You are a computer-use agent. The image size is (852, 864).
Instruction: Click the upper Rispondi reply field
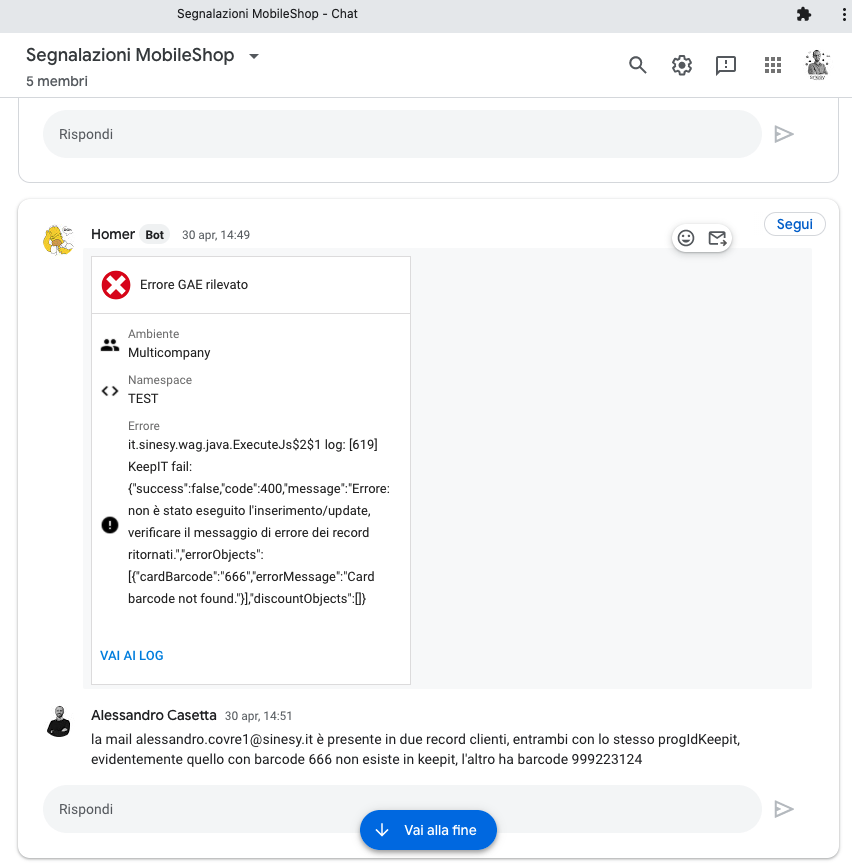point(402,134)
